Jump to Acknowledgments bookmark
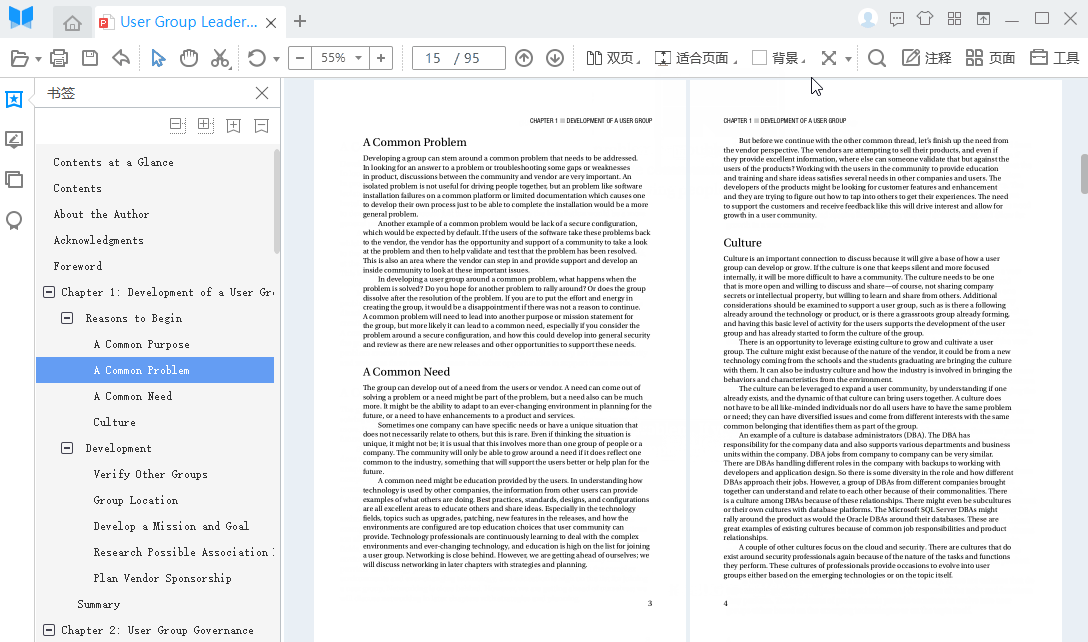Image resolution: width=1088 pixels, height=642 pixels. [99, 240]
